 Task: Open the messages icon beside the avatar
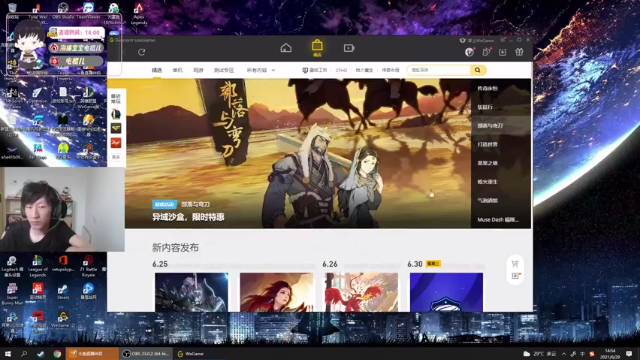[x=486, y=52]
